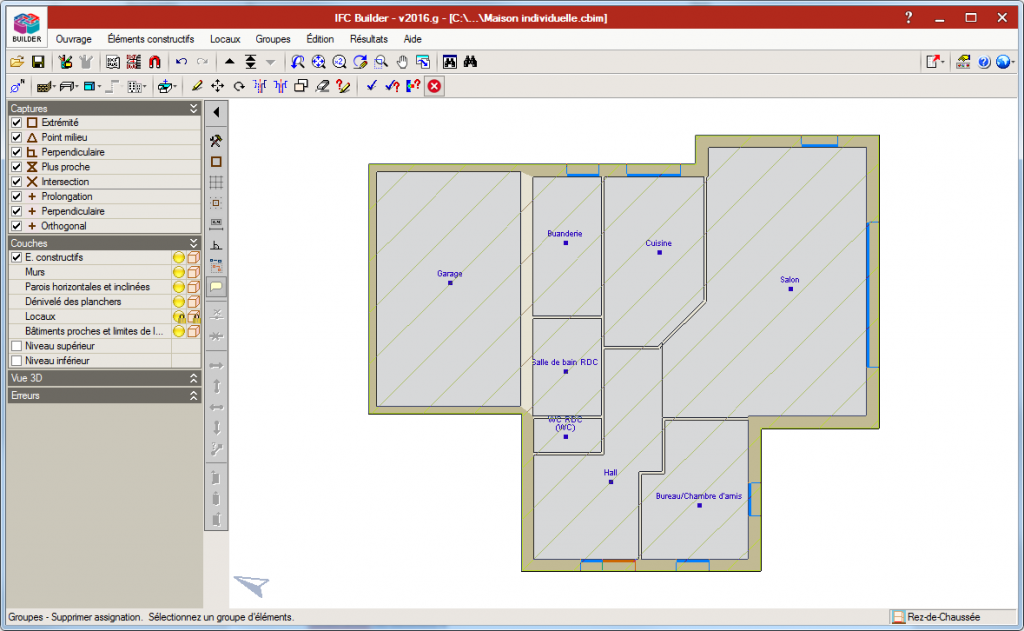Screen dimensions: 1024x631
Task: Click the yellow light bulb beside Murs
Action: (x=179, y=272)
